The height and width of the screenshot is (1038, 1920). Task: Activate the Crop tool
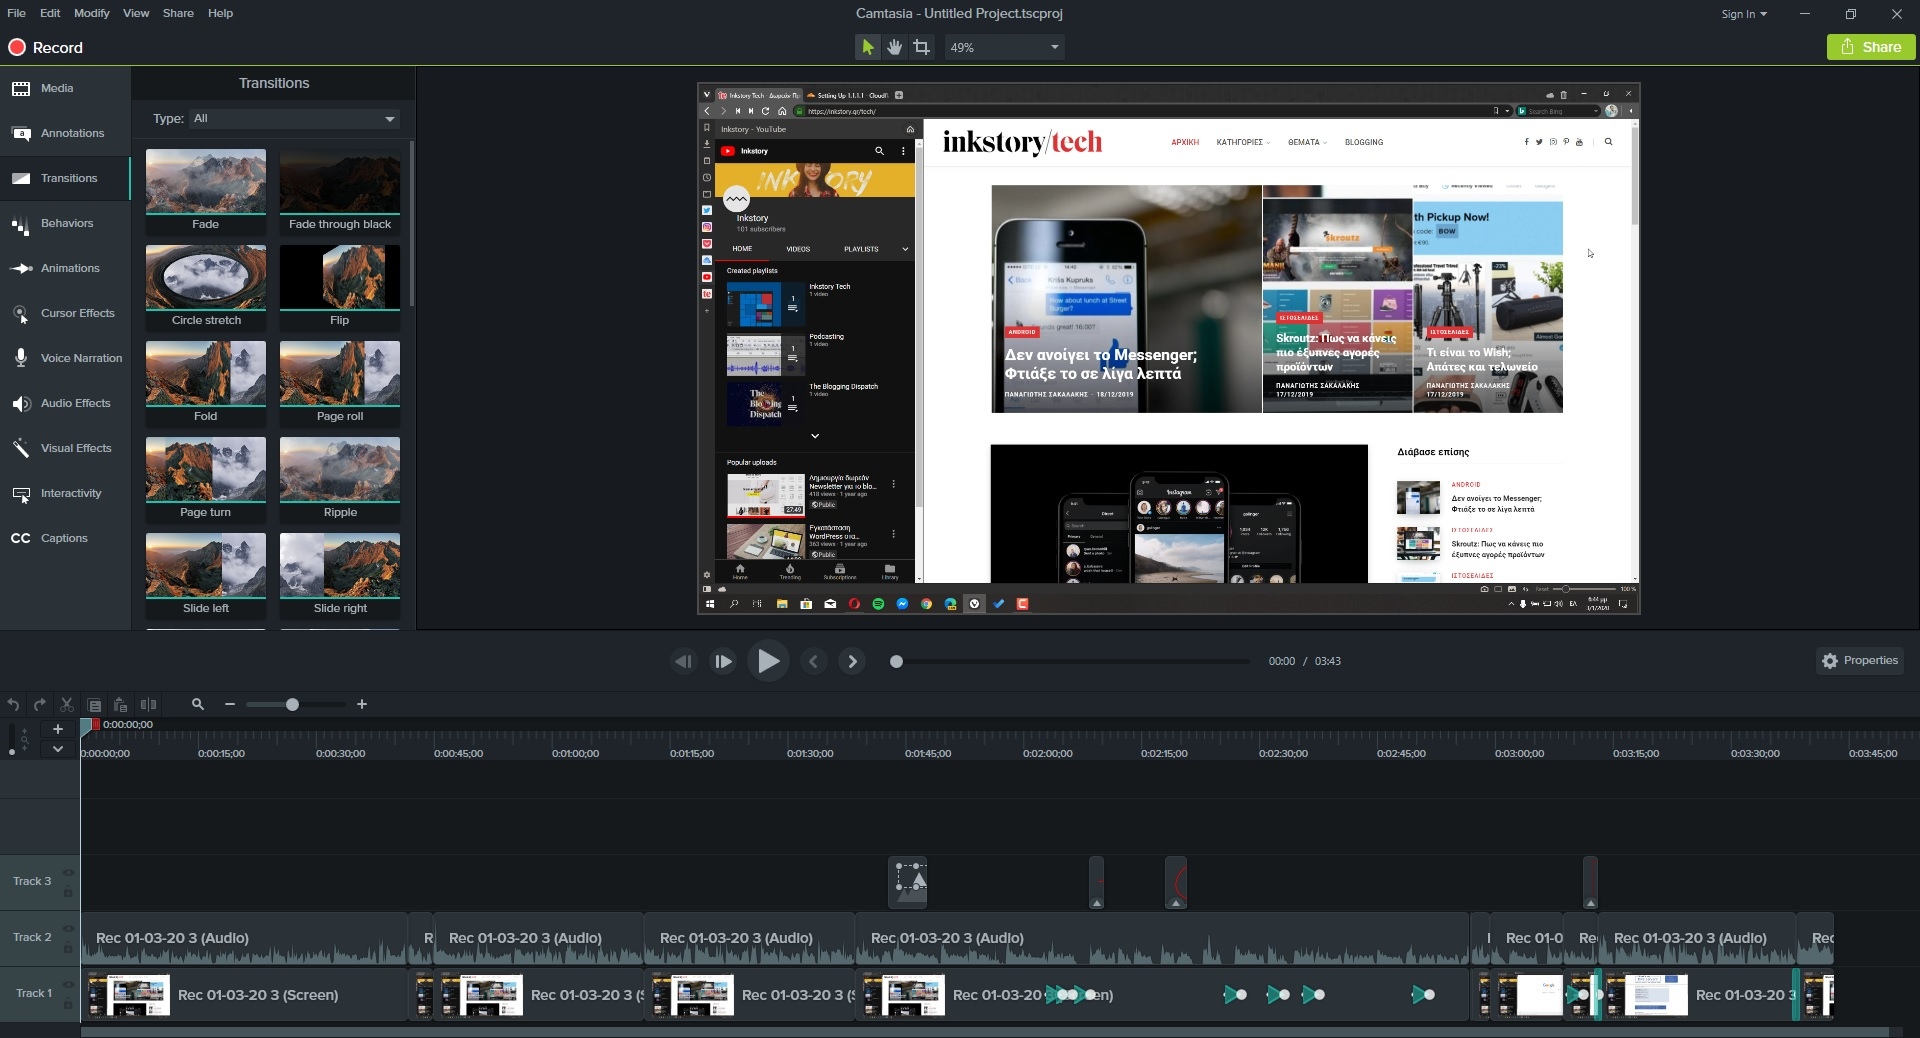point(921,47)
